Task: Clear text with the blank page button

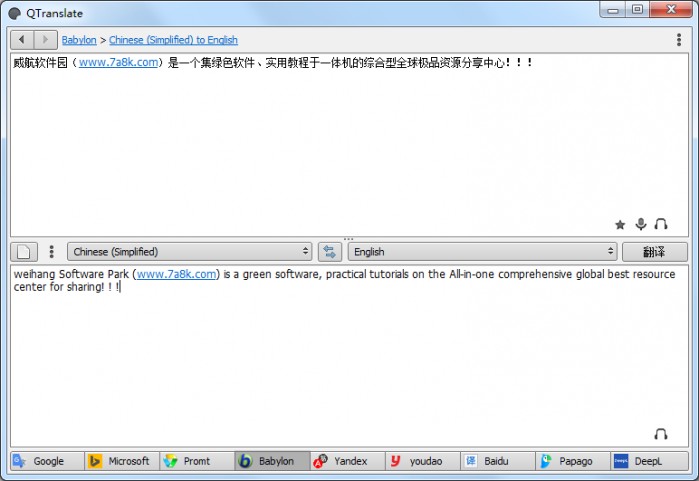Action: [x=24, y=252]
